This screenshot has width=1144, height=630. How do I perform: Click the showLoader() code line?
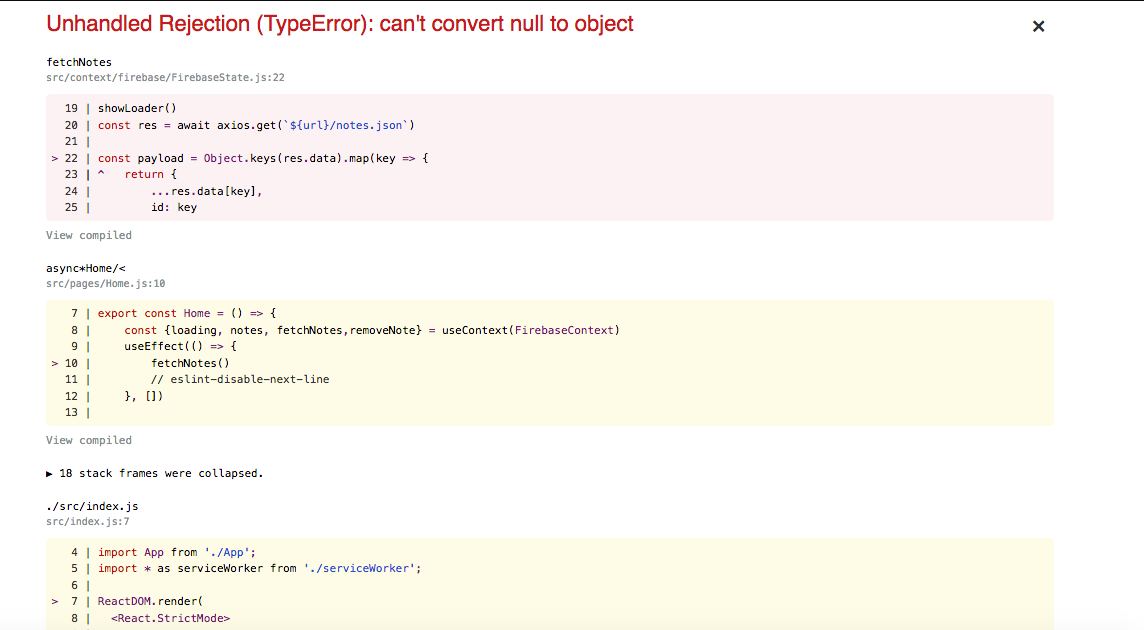tap(137, 108)
